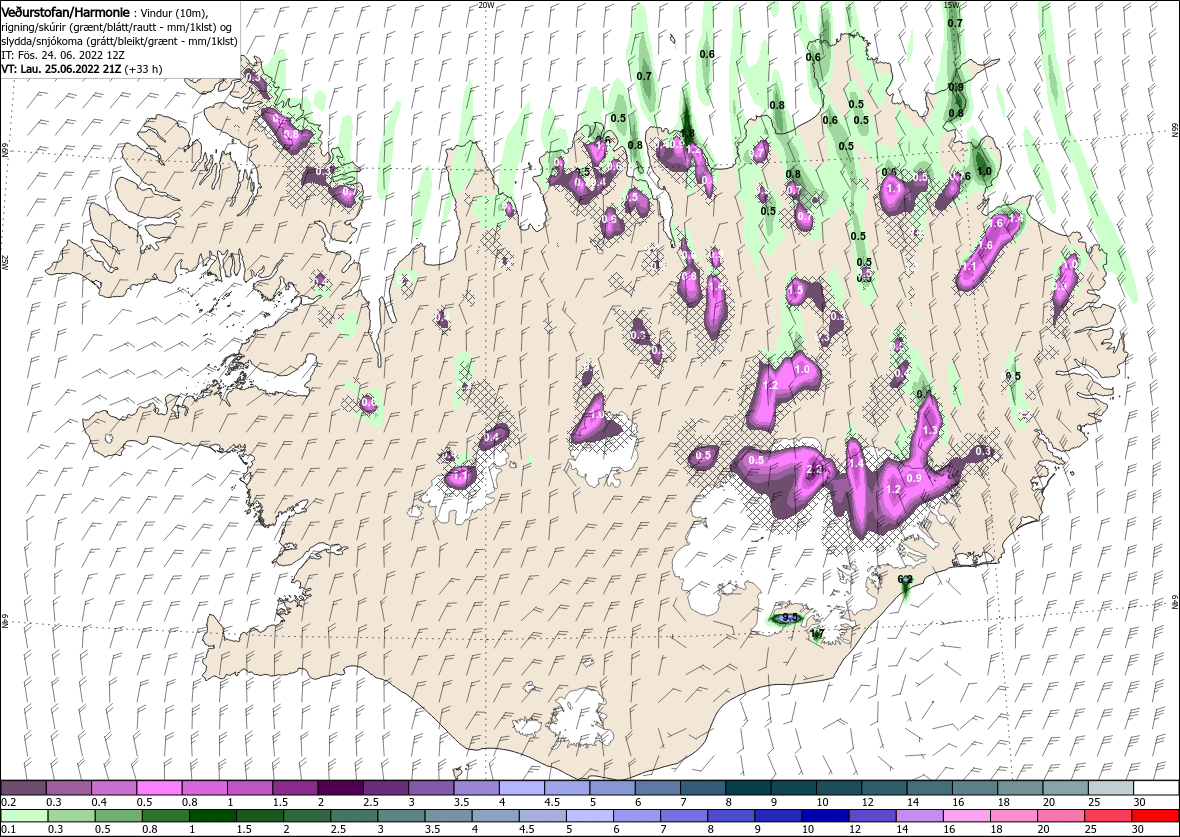Click the bright red 30 swatch in the rain legend
The height and width of the screenshot is (837, 1180).
tap(1155, 816)
